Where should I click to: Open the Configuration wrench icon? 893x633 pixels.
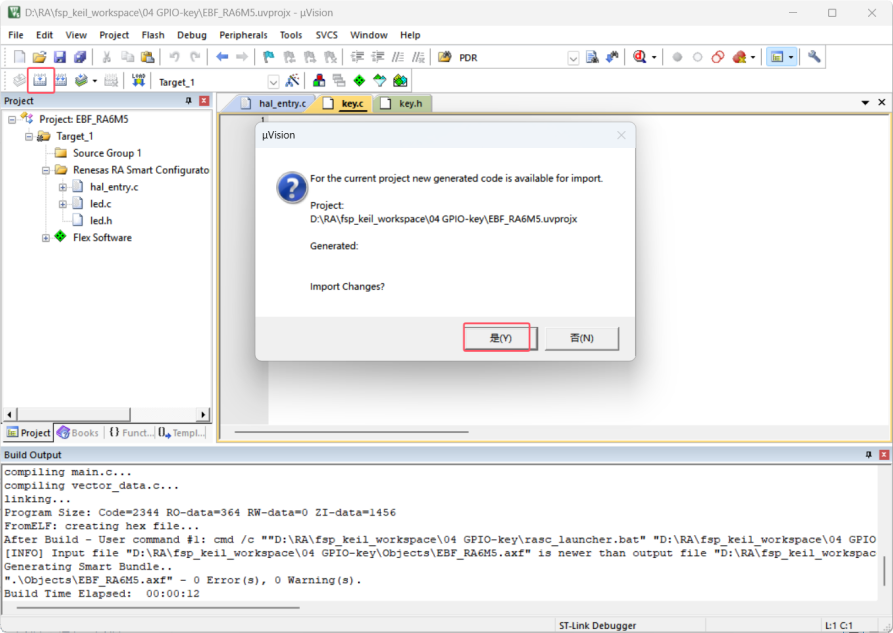(814, 57)
